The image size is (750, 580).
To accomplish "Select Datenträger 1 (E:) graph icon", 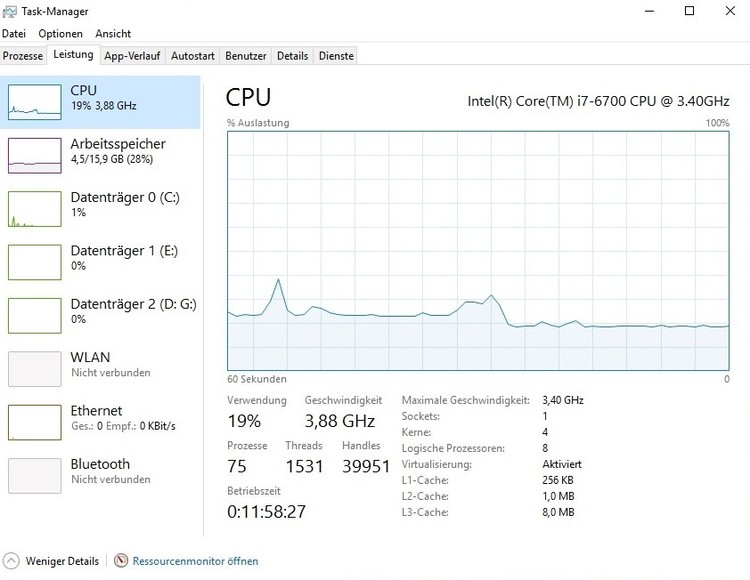I will [x=35, y=262].
